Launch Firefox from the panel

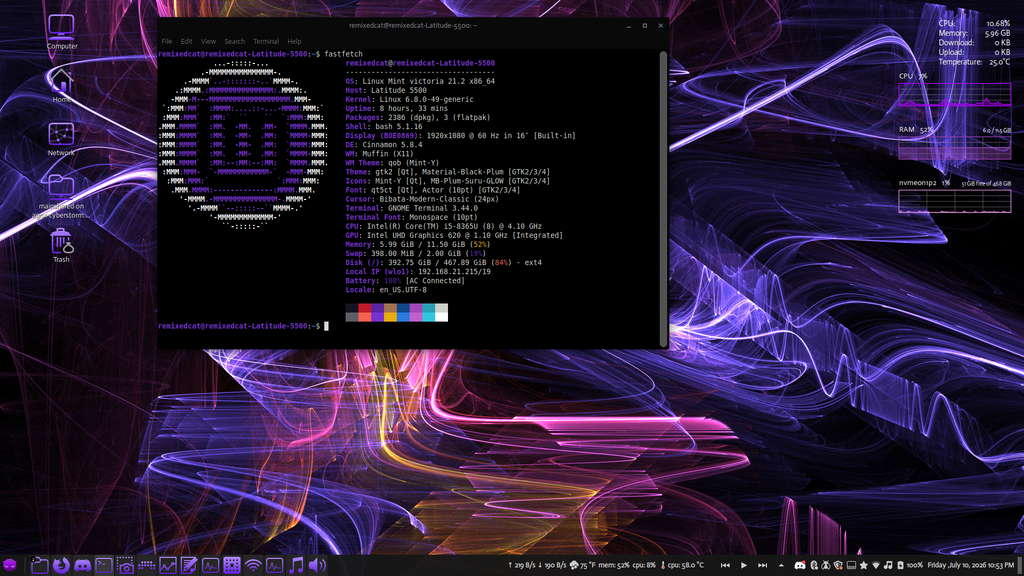tap(61, 565)
